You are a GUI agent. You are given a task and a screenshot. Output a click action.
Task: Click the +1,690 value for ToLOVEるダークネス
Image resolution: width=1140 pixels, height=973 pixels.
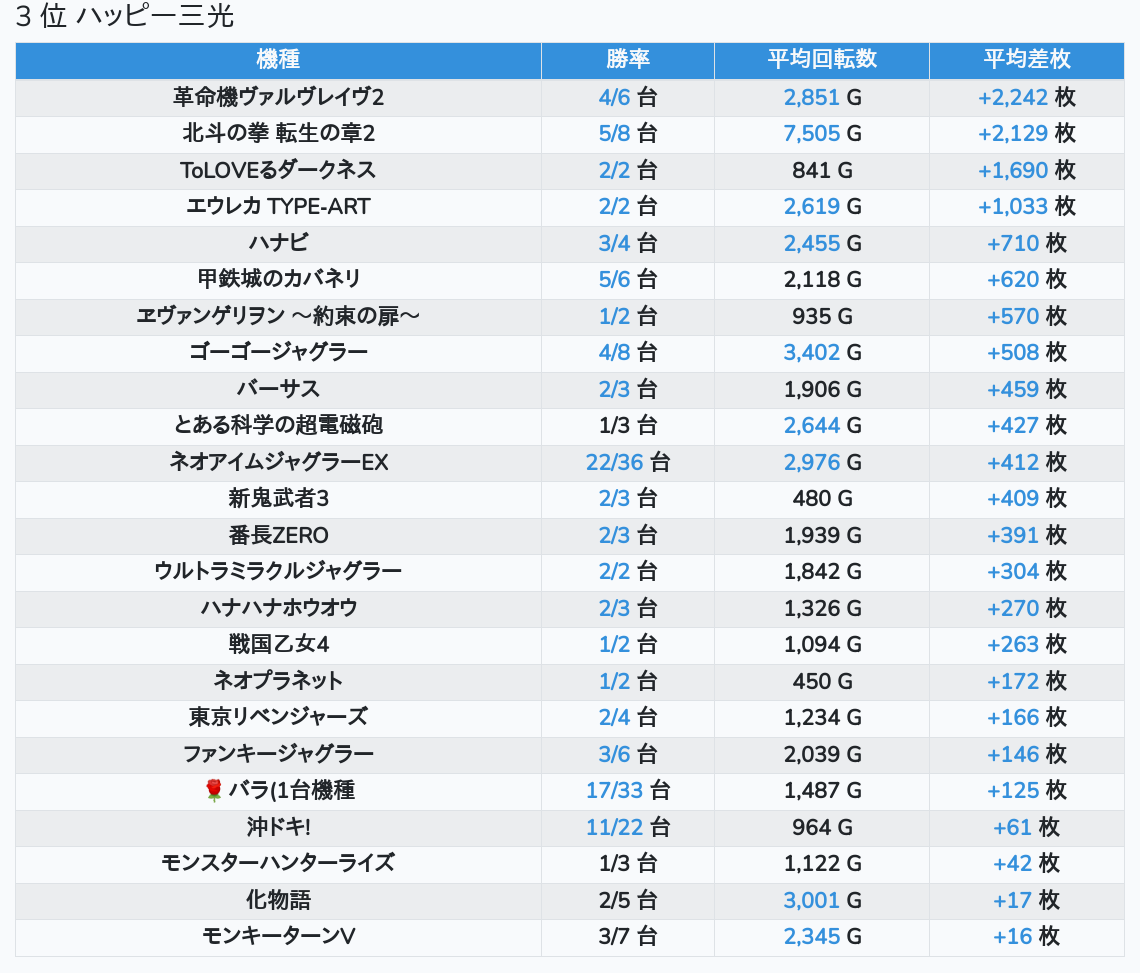pyautogui.click(x=1012, y=170)
